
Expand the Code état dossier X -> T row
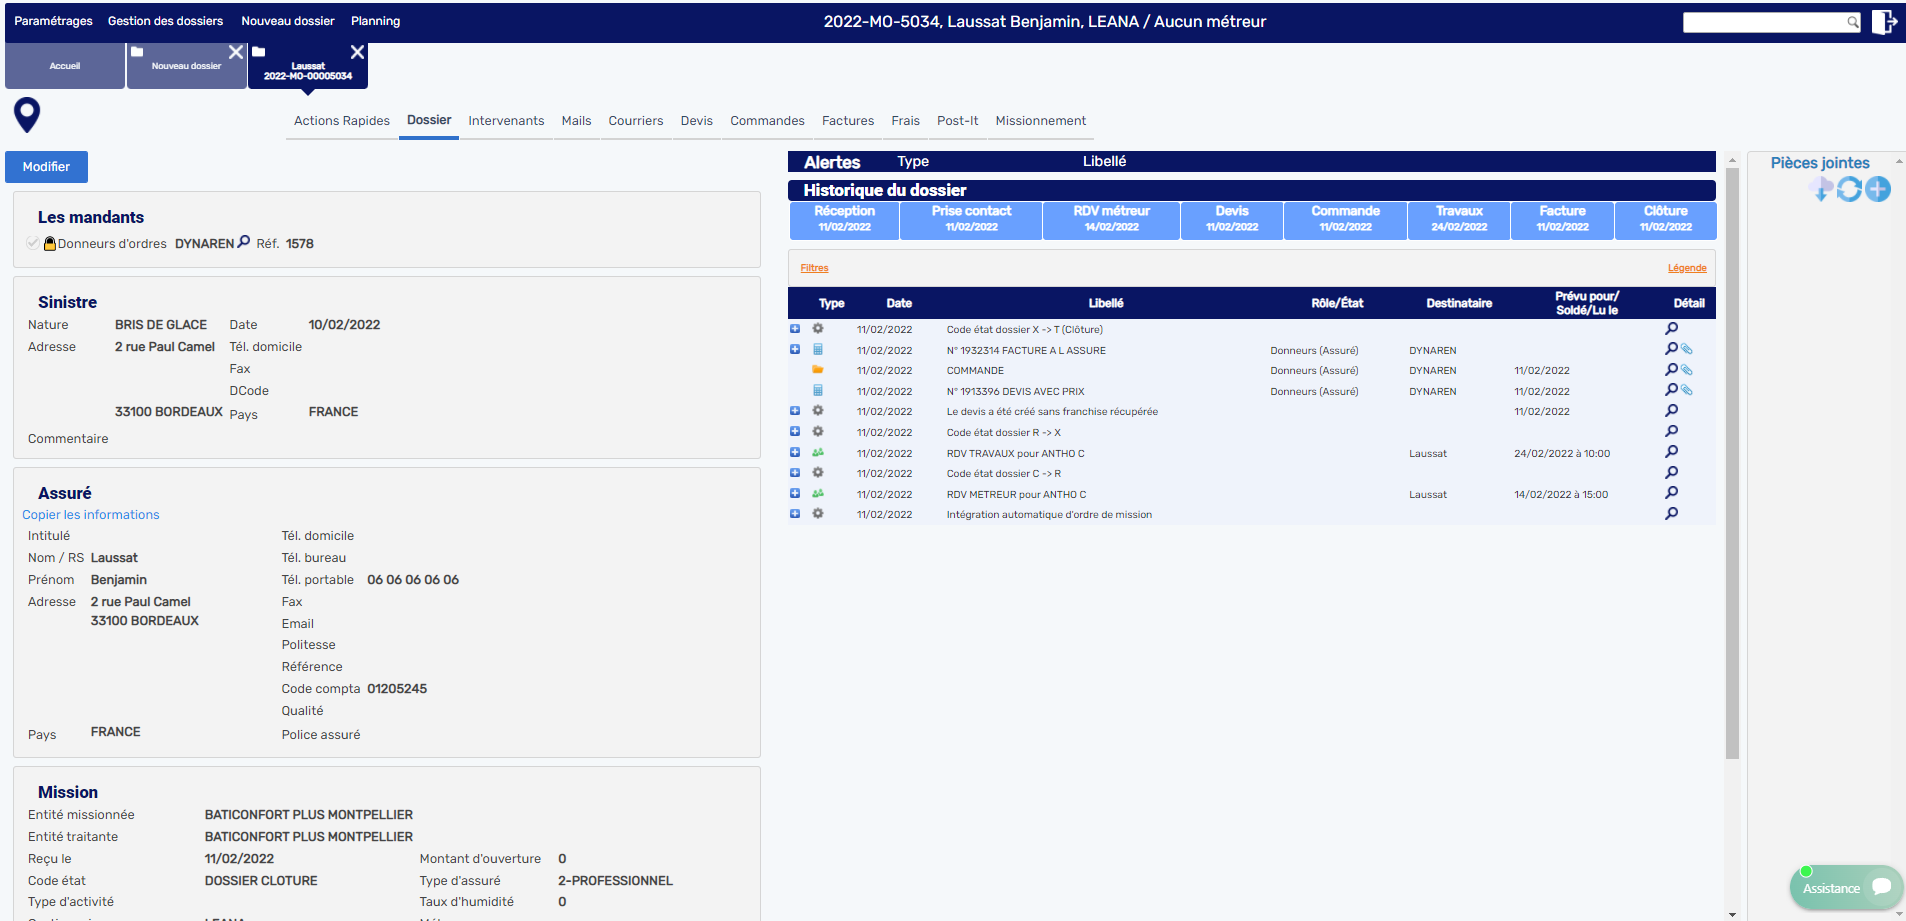(795, 329)
